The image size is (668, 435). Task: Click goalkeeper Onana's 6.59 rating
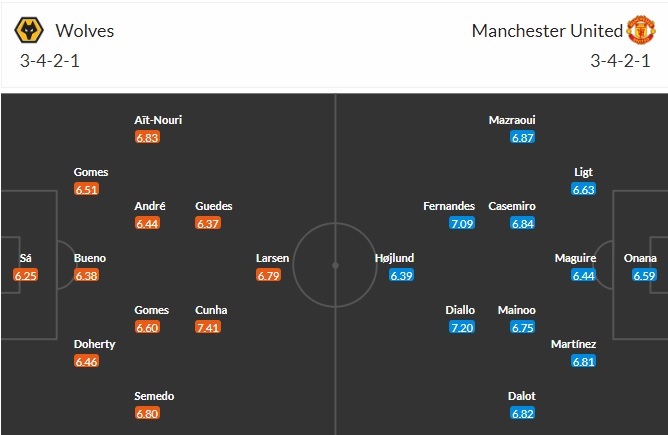644,275
